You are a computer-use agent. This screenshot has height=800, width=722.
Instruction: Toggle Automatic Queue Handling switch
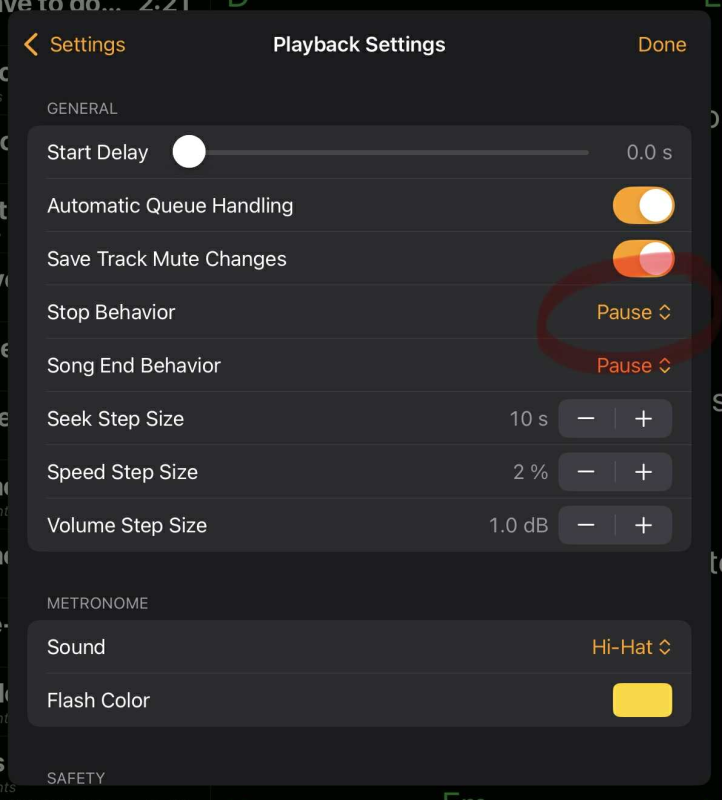(x=643, y=206)
